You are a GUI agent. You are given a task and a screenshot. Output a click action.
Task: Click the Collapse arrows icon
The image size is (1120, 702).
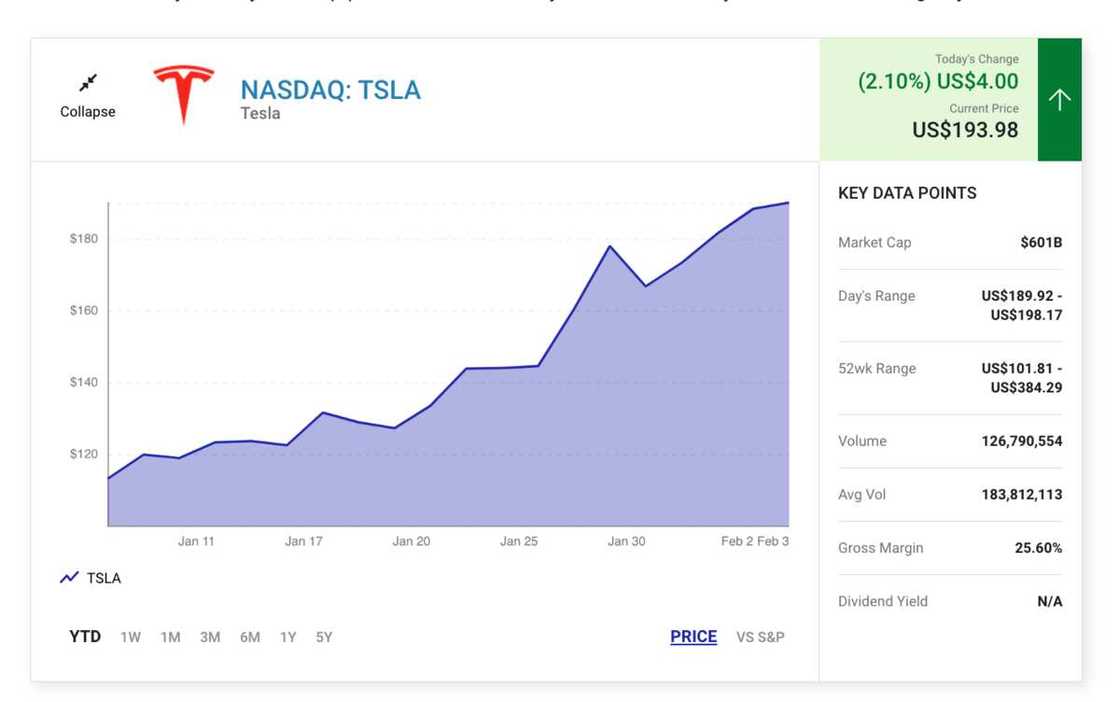coord(88,82)
